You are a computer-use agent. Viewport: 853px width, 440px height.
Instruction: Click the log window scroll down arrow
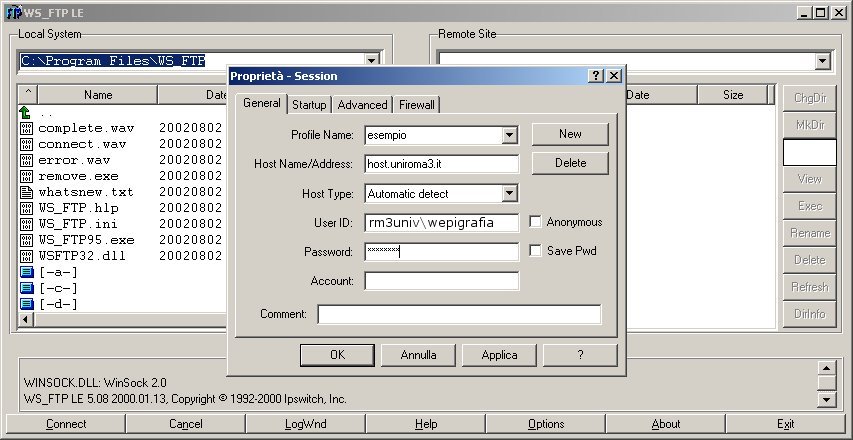click(826, 400)
